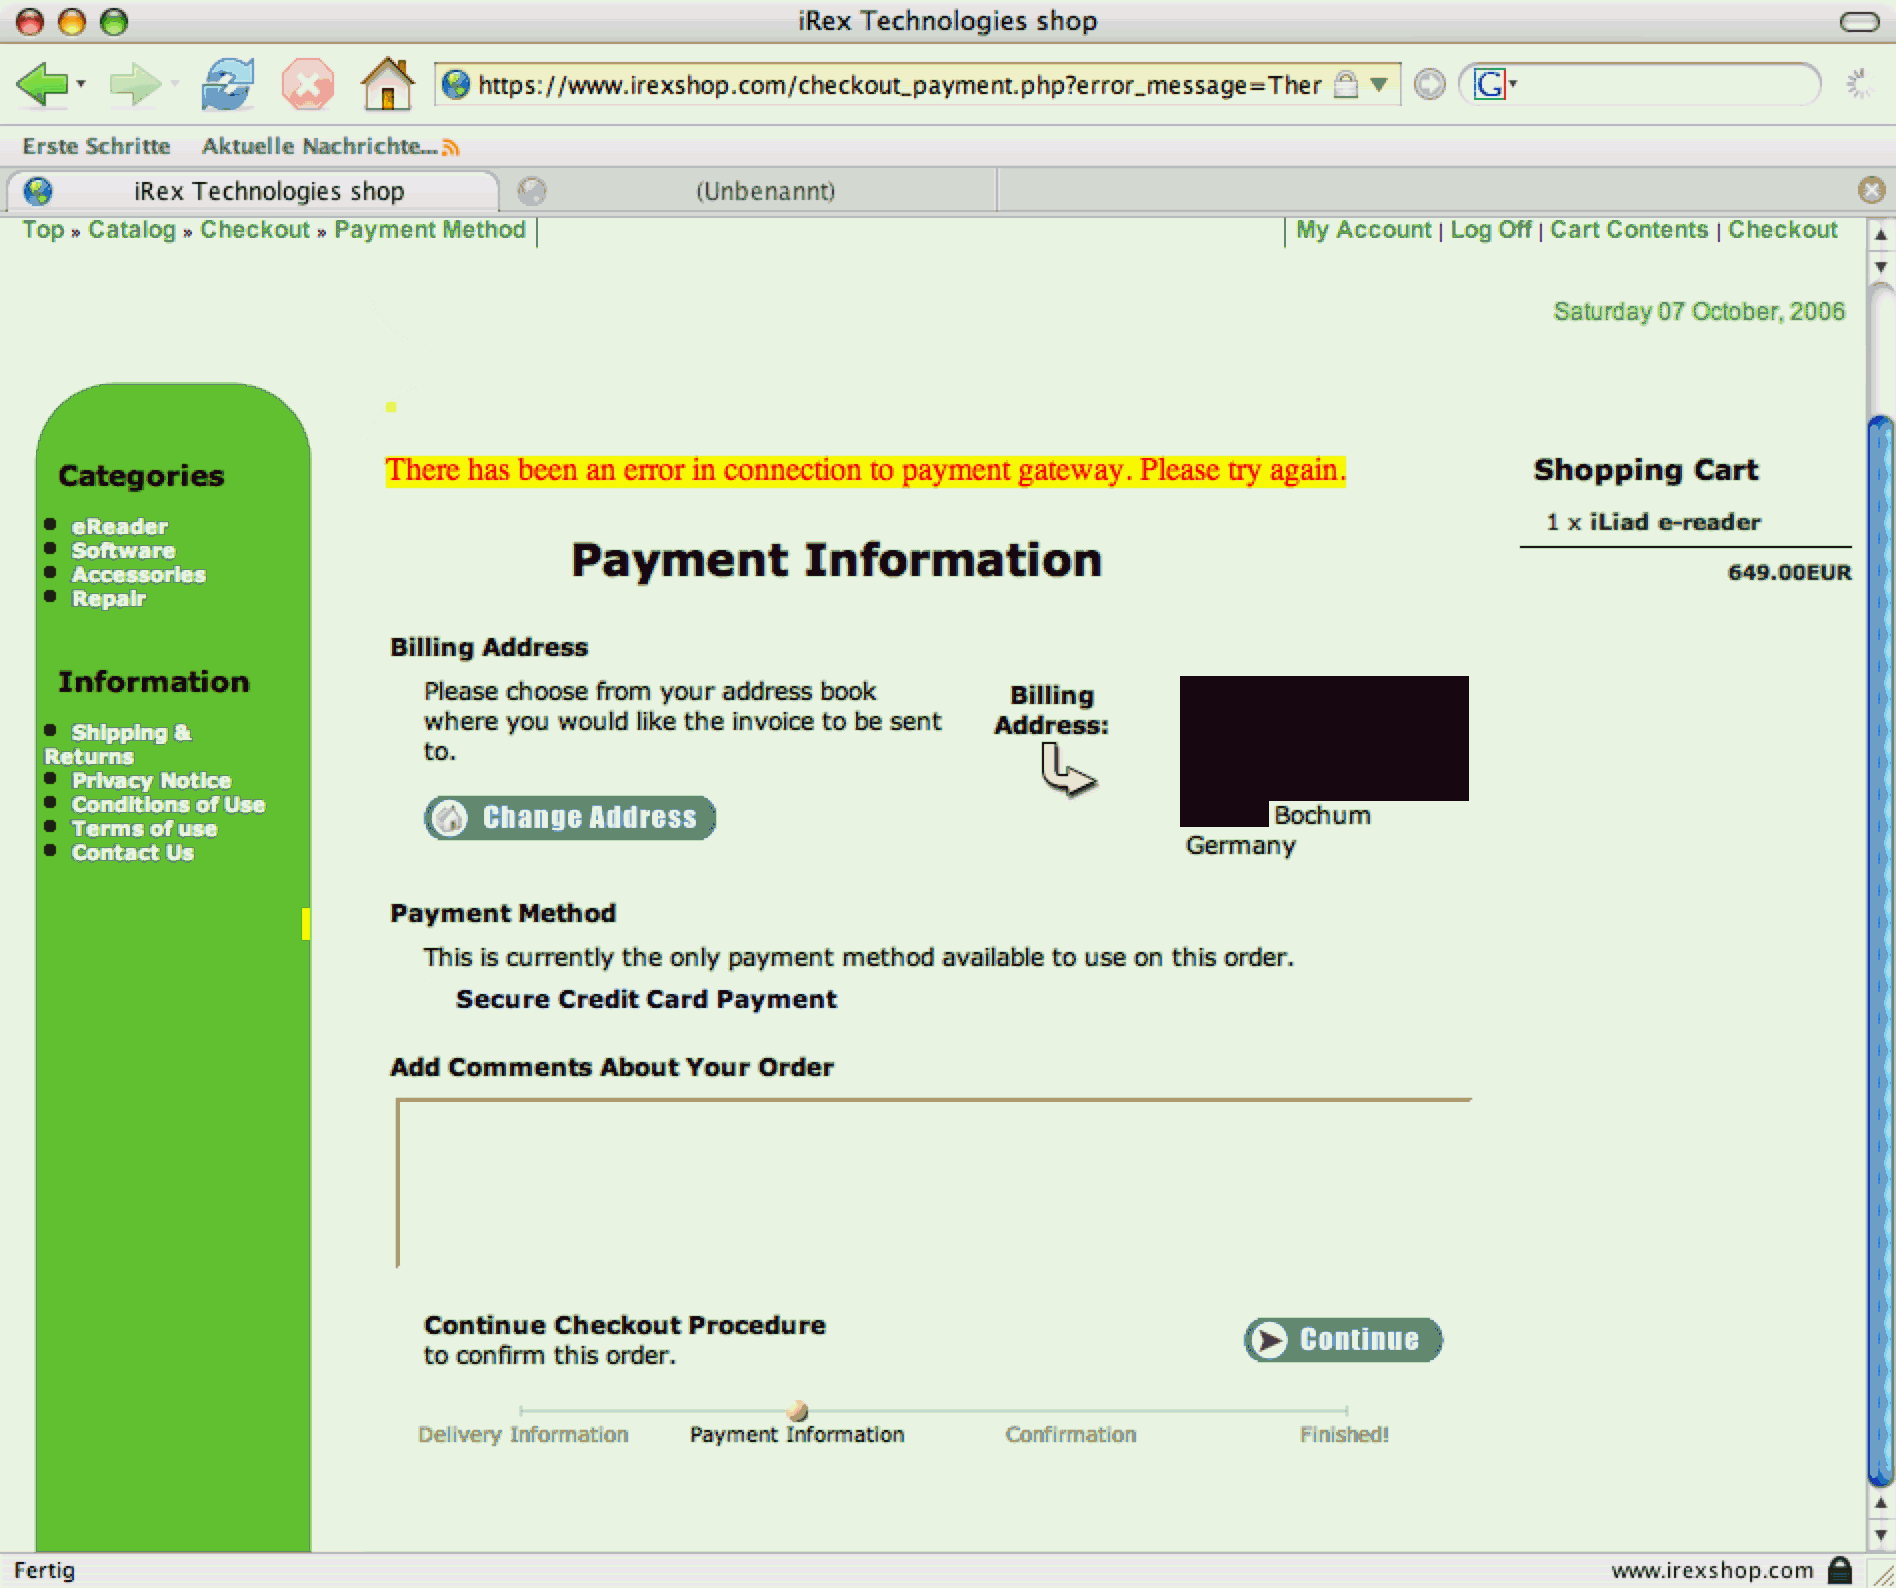Click the Change Address button
Screen dimensions: 1896x1588
click(570, 818)
